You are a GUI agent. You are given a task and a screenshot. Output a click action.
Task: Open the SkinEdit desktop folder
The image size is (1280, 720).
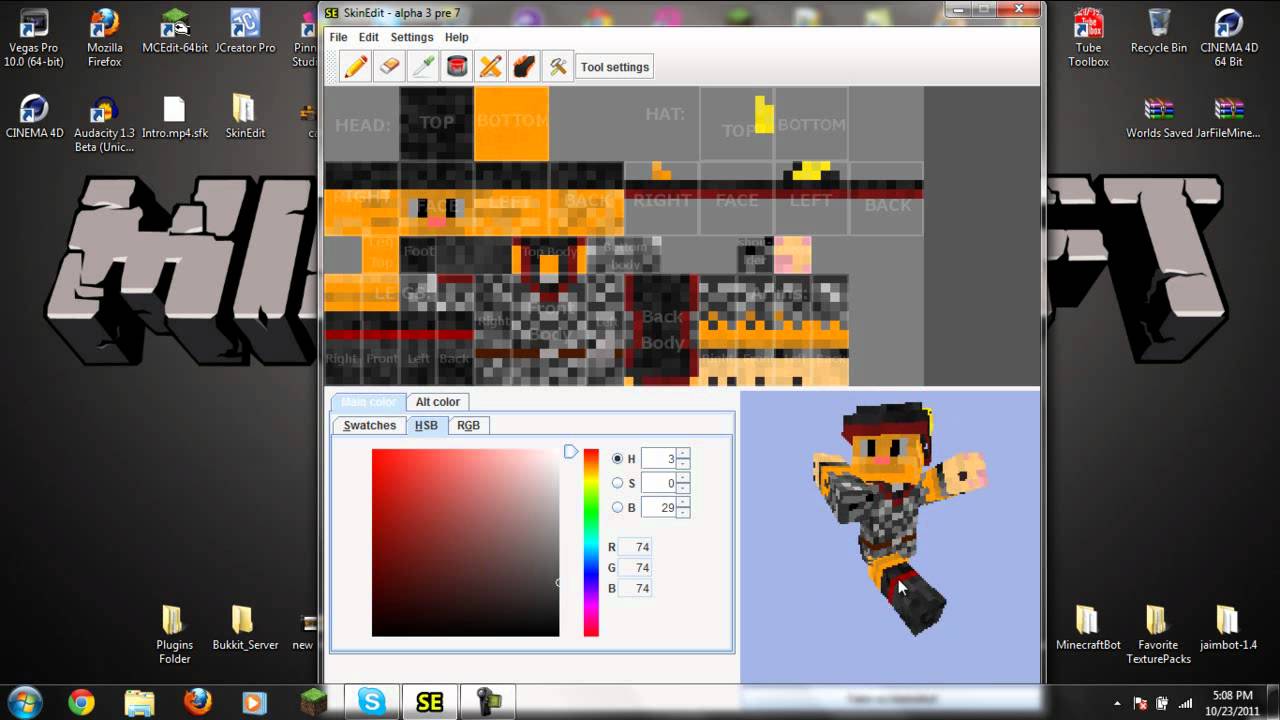point(245,117)
